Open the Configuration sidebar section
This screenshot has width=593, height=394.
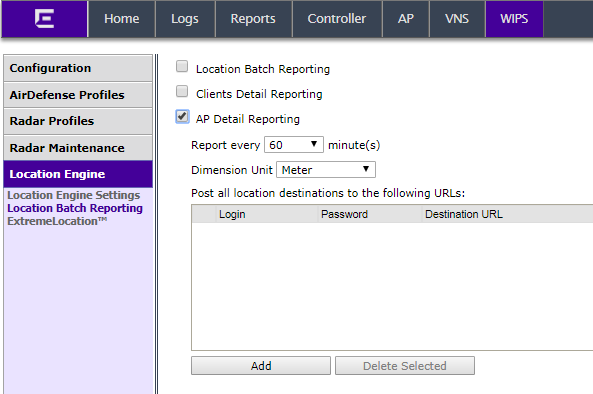78,68
